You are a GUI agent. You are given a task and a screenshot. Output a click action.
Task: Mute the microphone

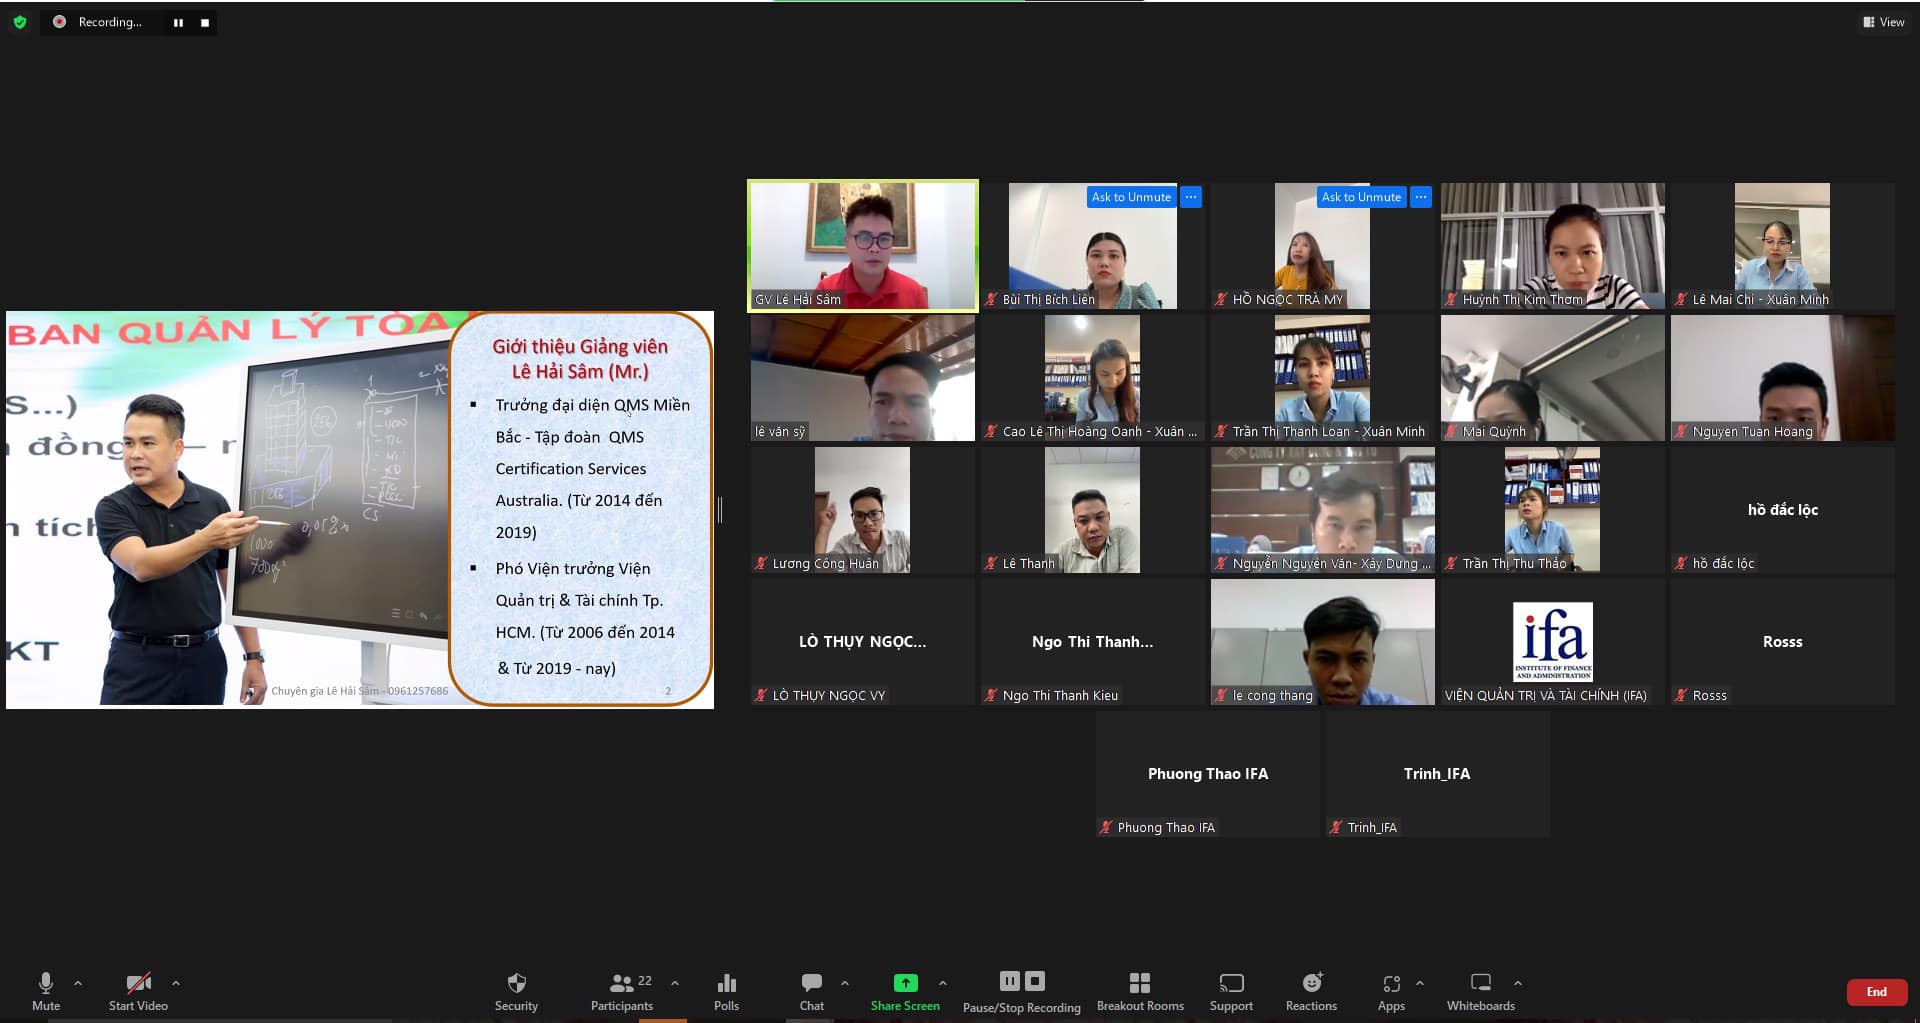click(46, 984)
